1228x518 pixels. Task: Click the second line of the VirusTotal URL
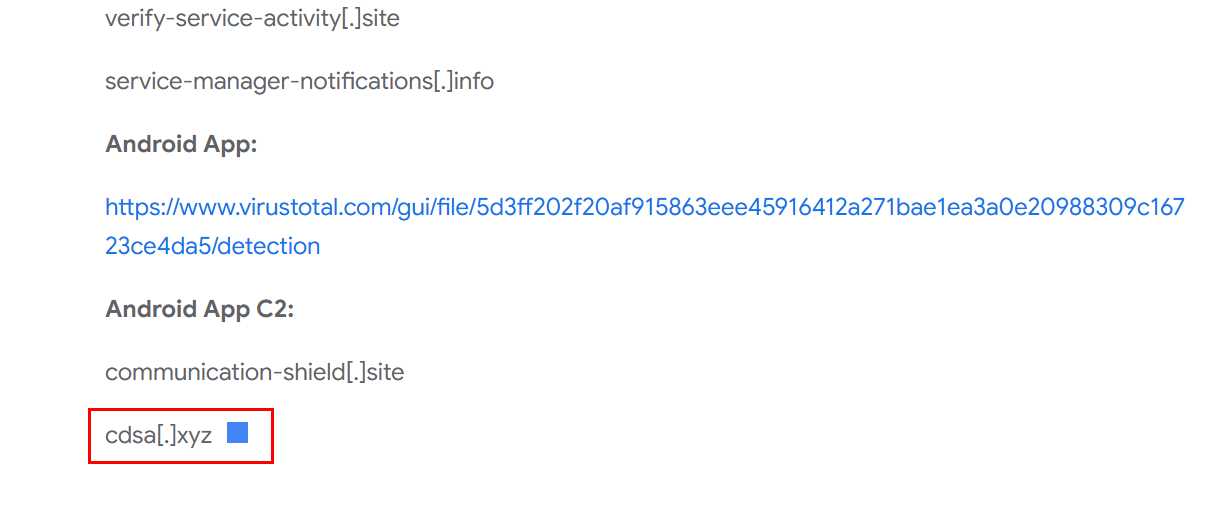(212, 246)
